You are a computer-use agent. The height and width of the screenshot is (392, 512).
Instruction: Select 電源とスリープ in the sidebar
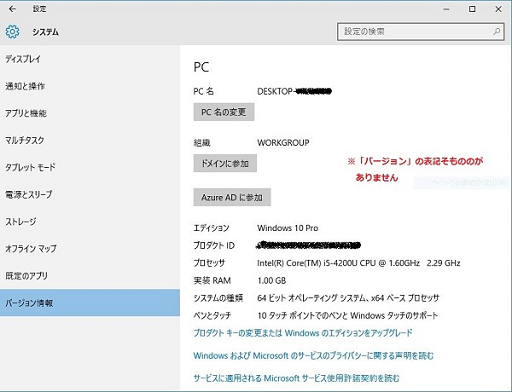90,194
